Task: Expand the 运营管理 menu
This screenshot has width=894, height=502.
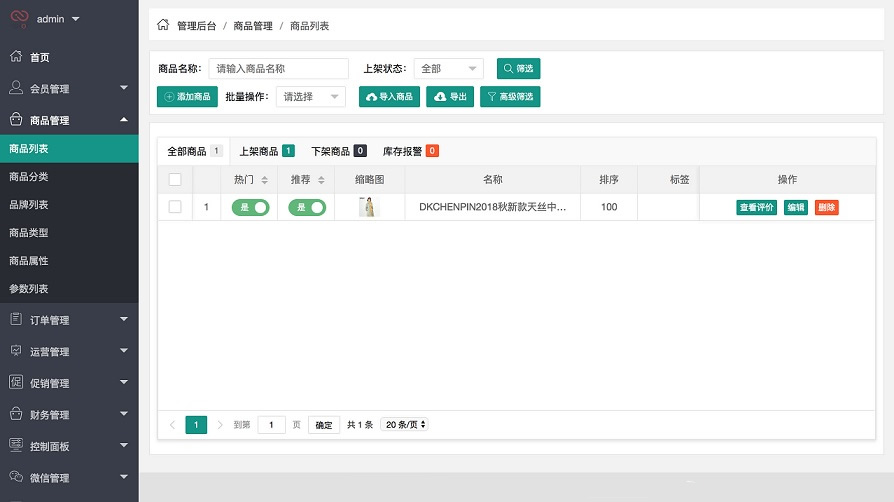Action: click(x=124, y=350)
